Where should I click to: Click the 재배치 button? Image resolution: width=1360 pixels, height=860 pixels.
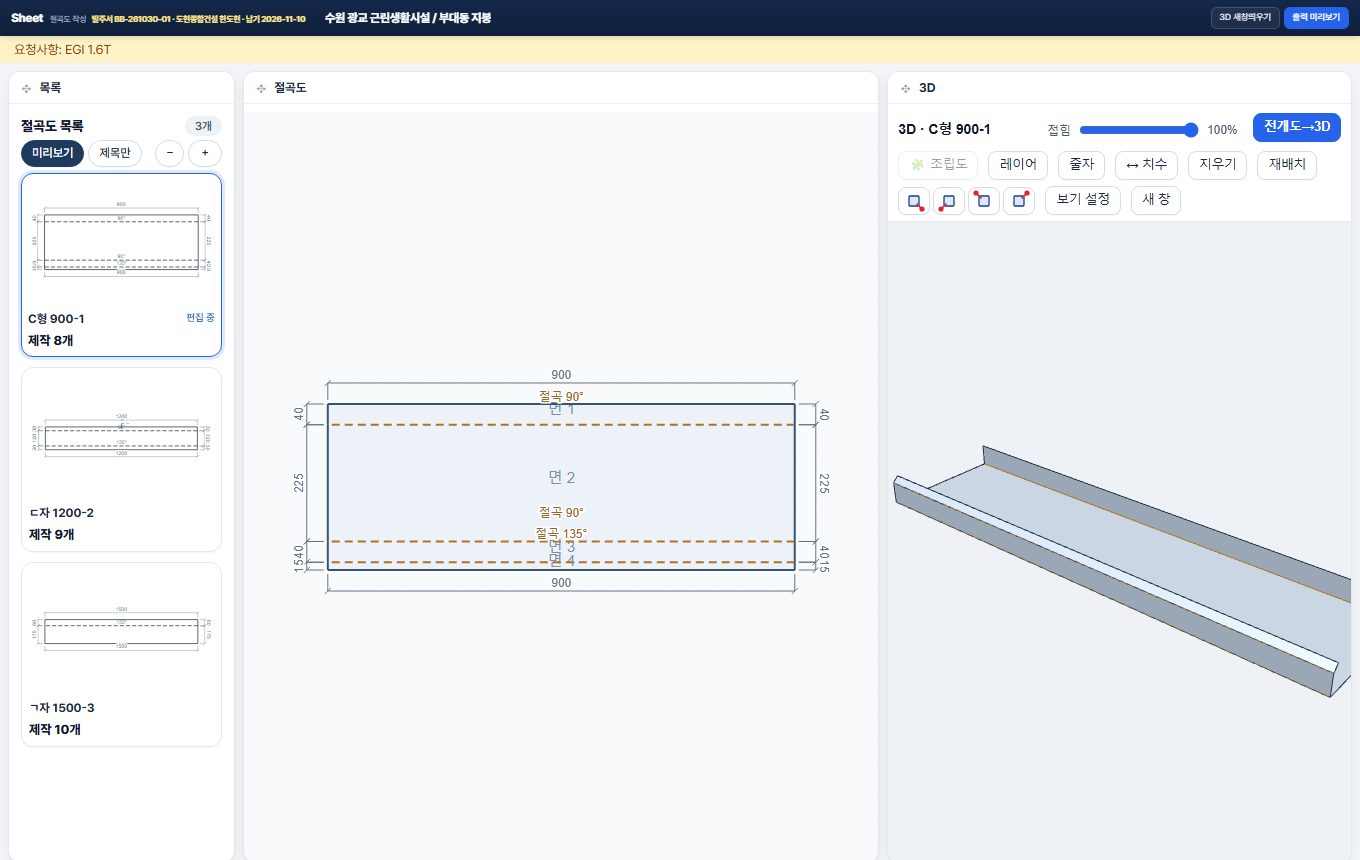1287,165
